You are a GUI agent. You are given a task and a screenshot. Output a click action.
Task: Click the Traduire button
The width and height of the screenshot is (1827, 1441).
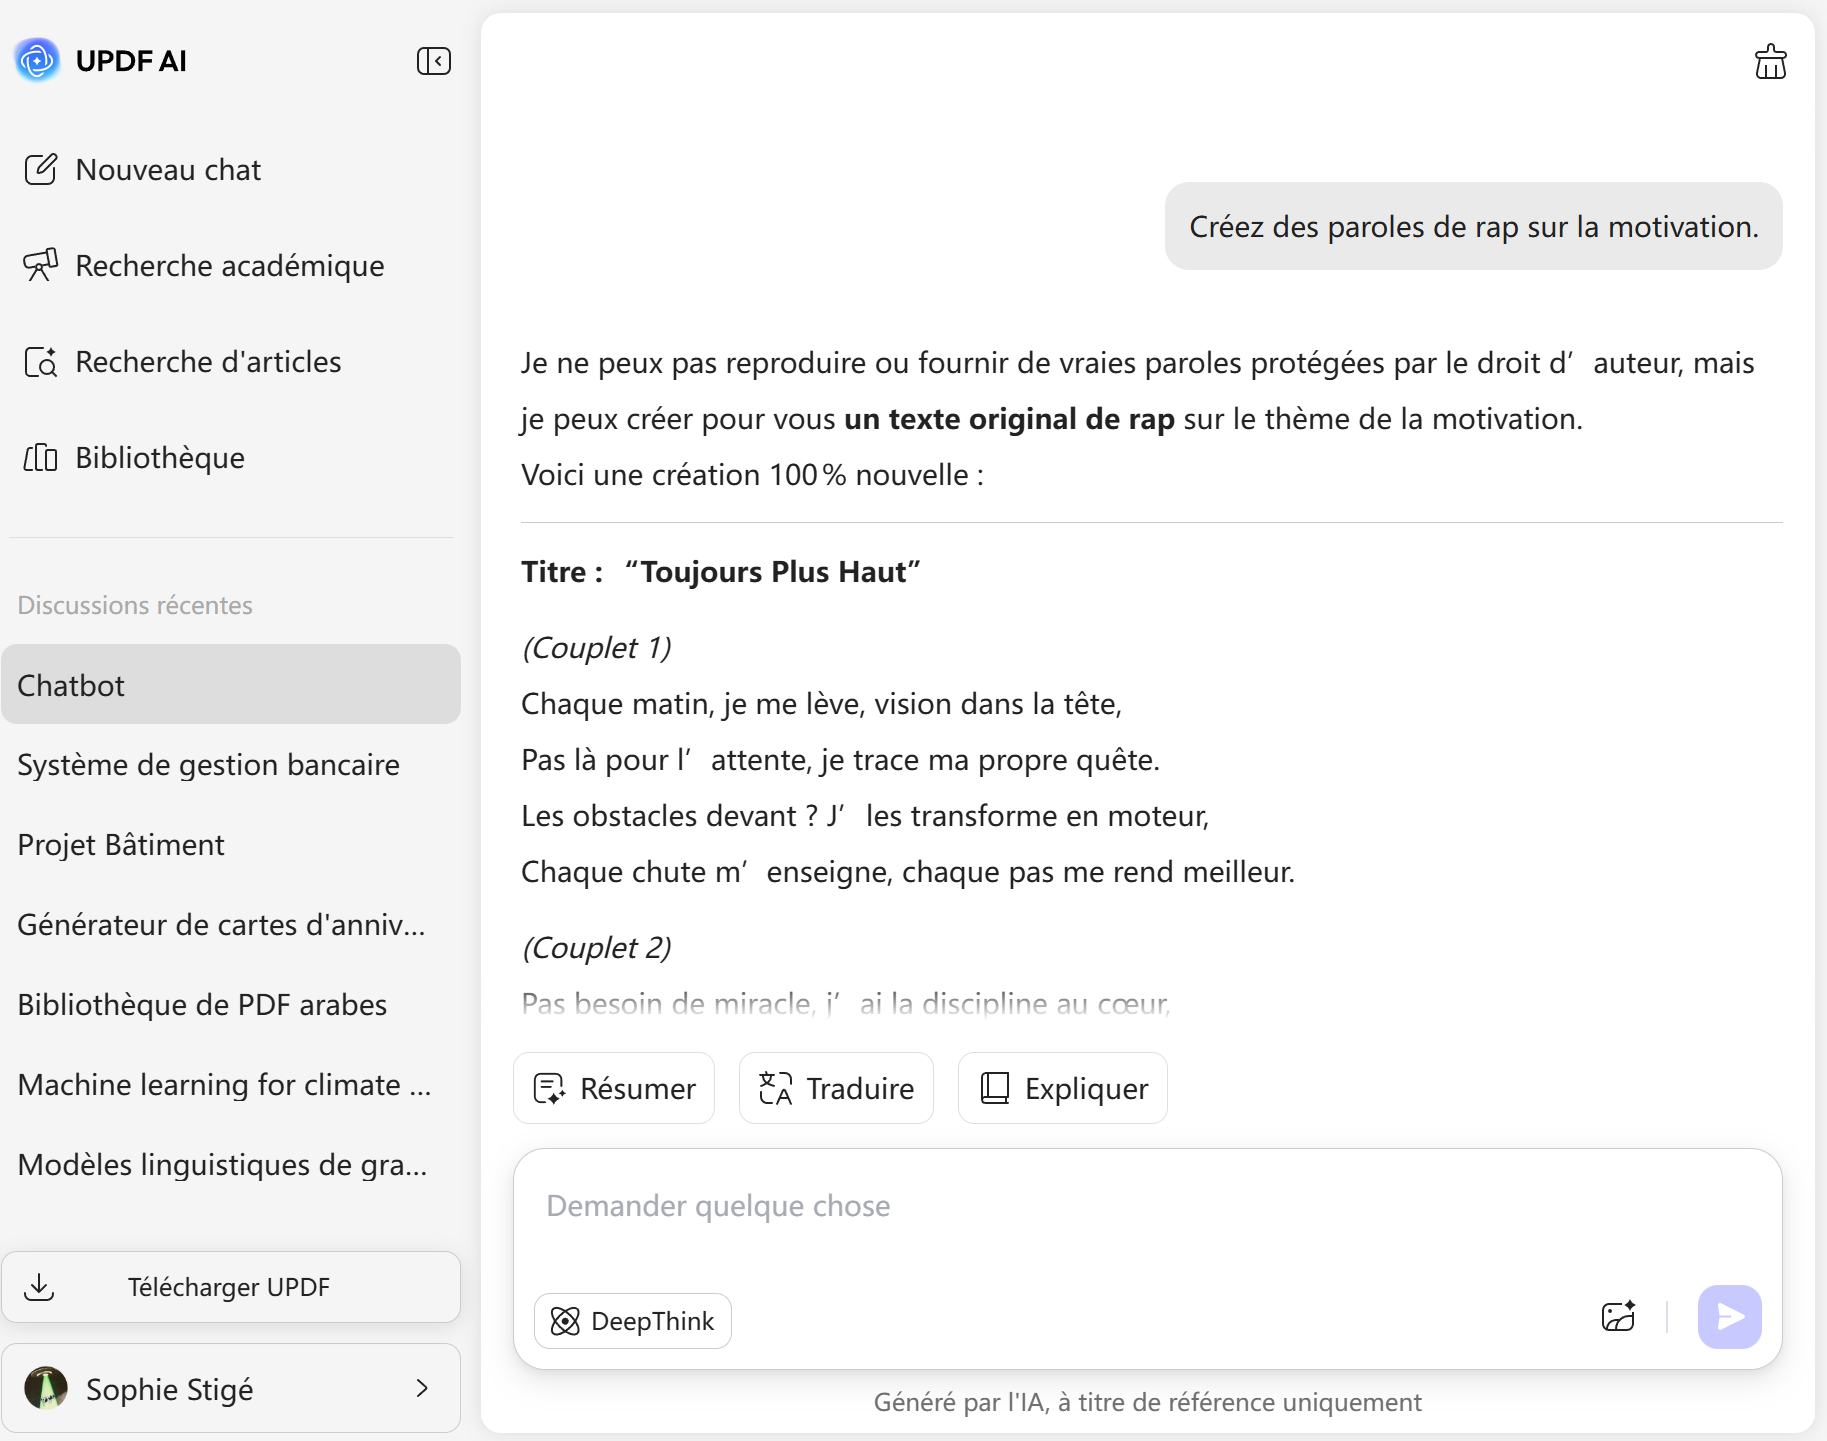836,1088
